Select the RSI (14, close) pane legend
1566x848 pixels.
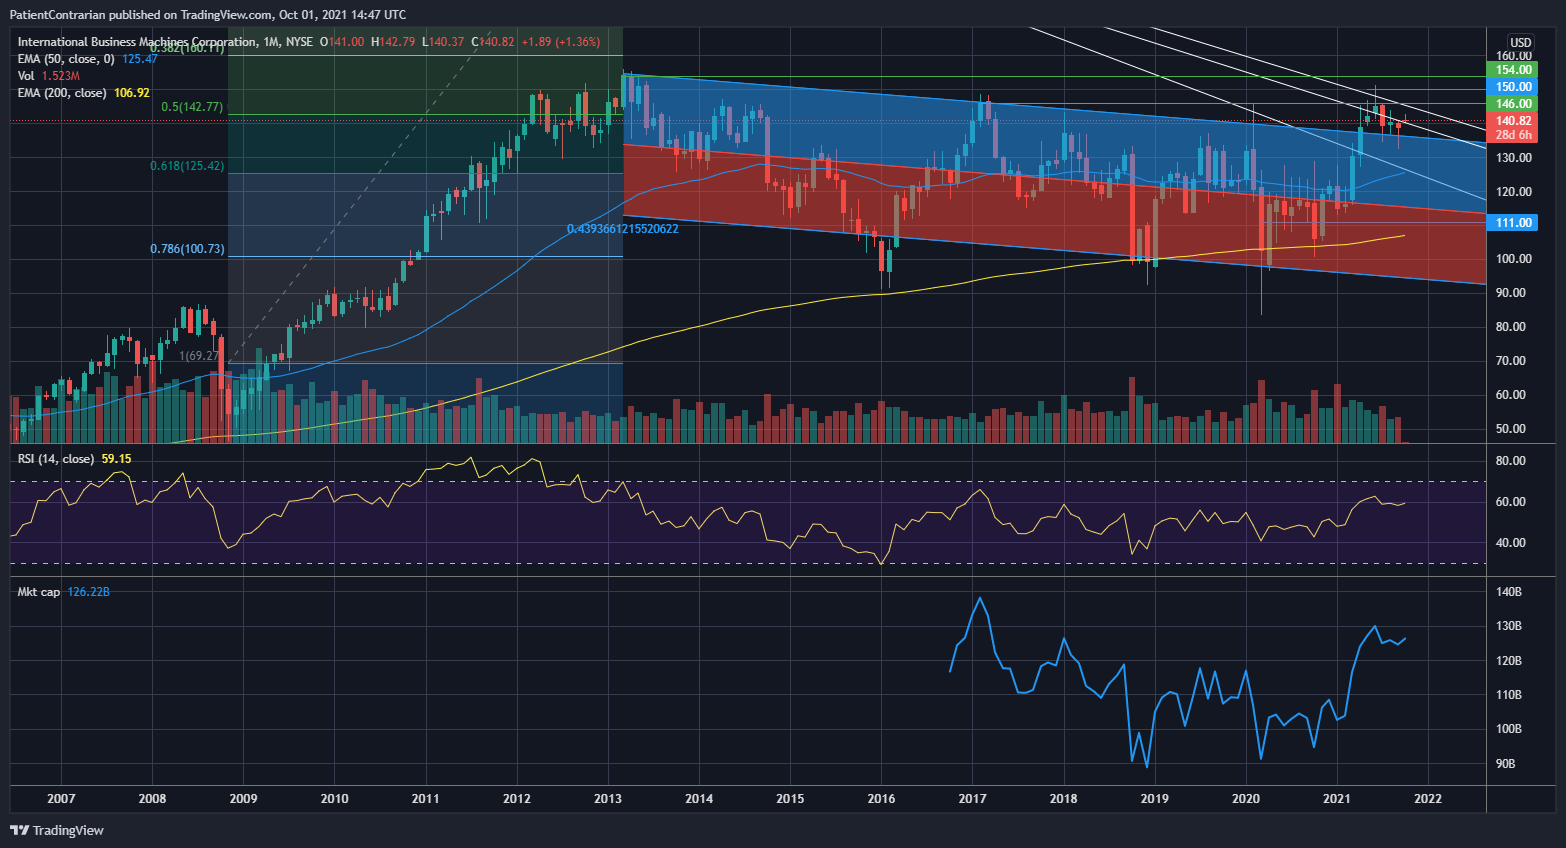tap(74, 459)
